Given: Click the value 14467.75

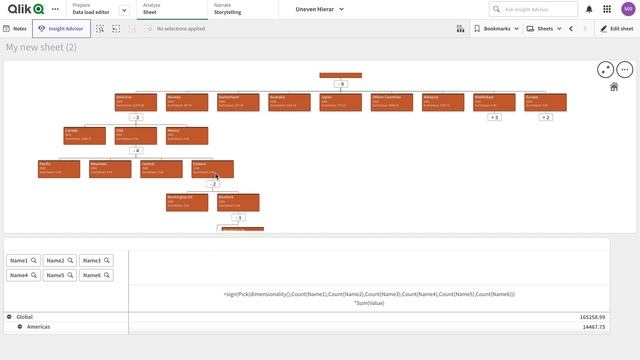Looking at the screenshot, I should pyautogui.click(x=594, y=327).
